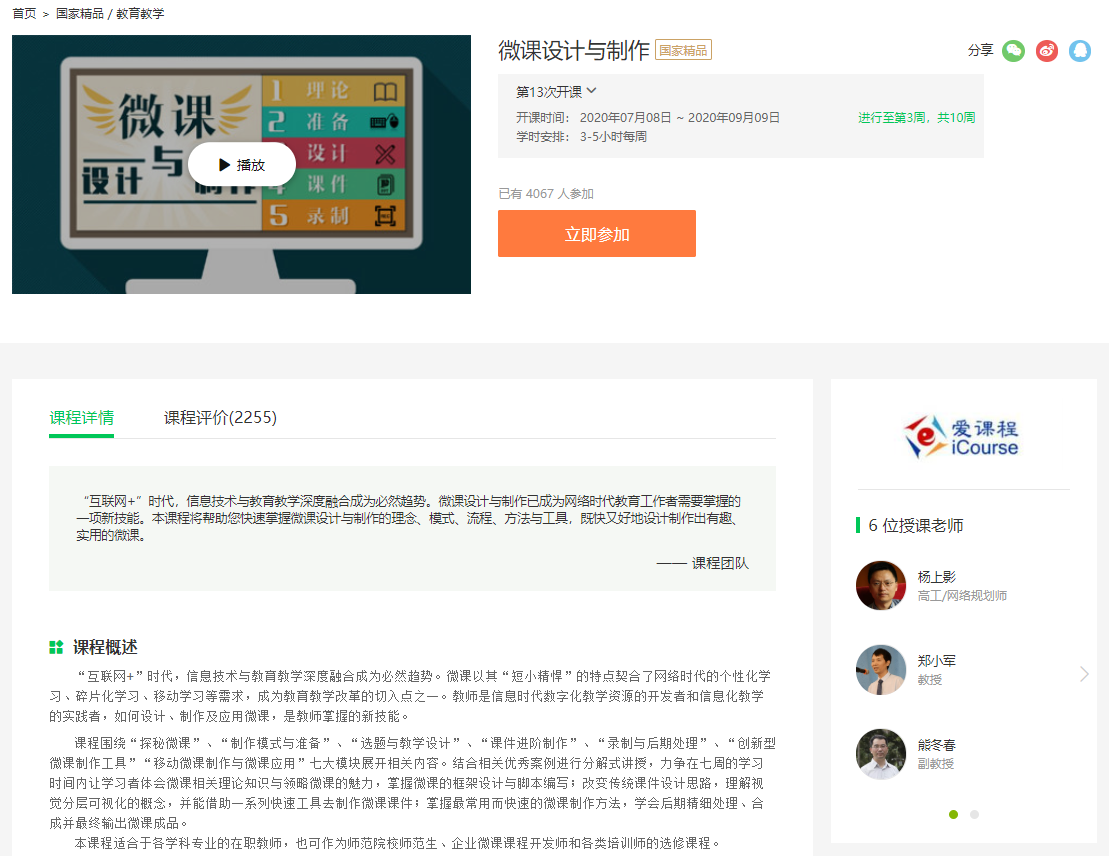Play the course intro video
1109x856 pixels.
[242, 165]
